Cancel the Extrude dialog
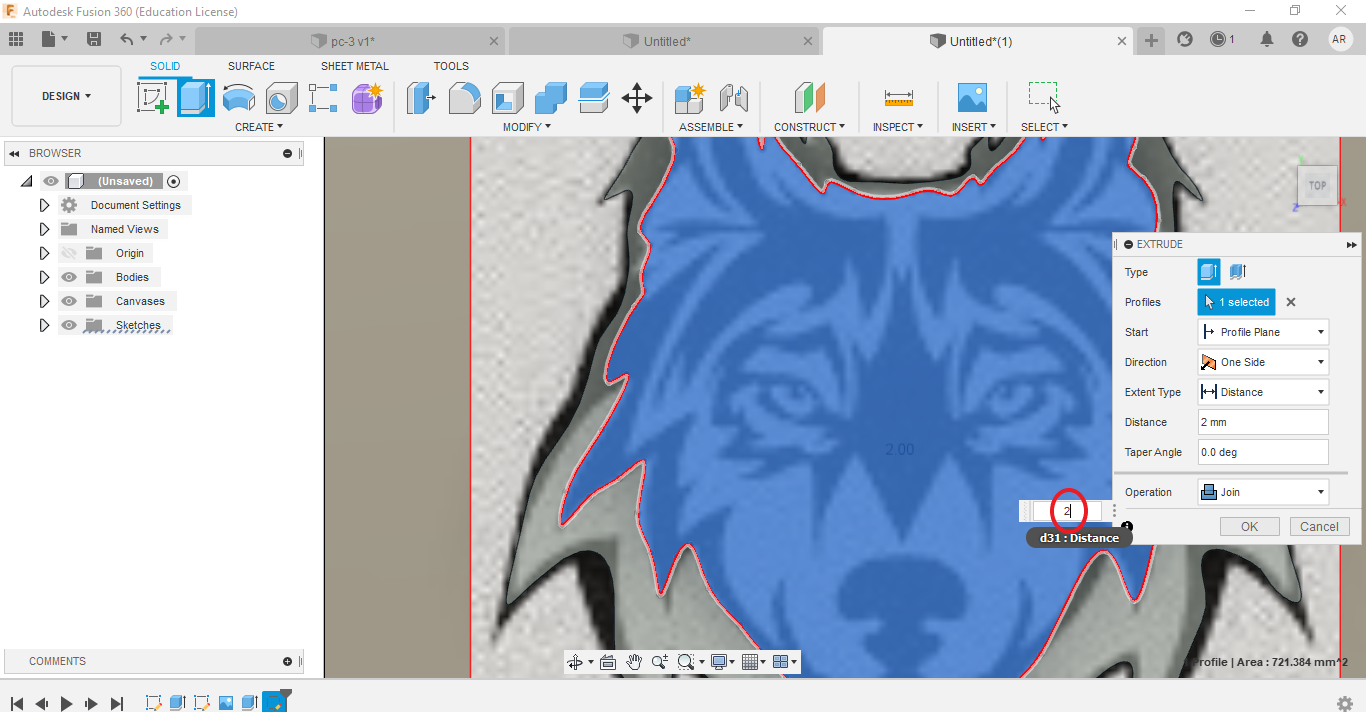This screenshot has width=1366, height=712. click(1319, 526)
